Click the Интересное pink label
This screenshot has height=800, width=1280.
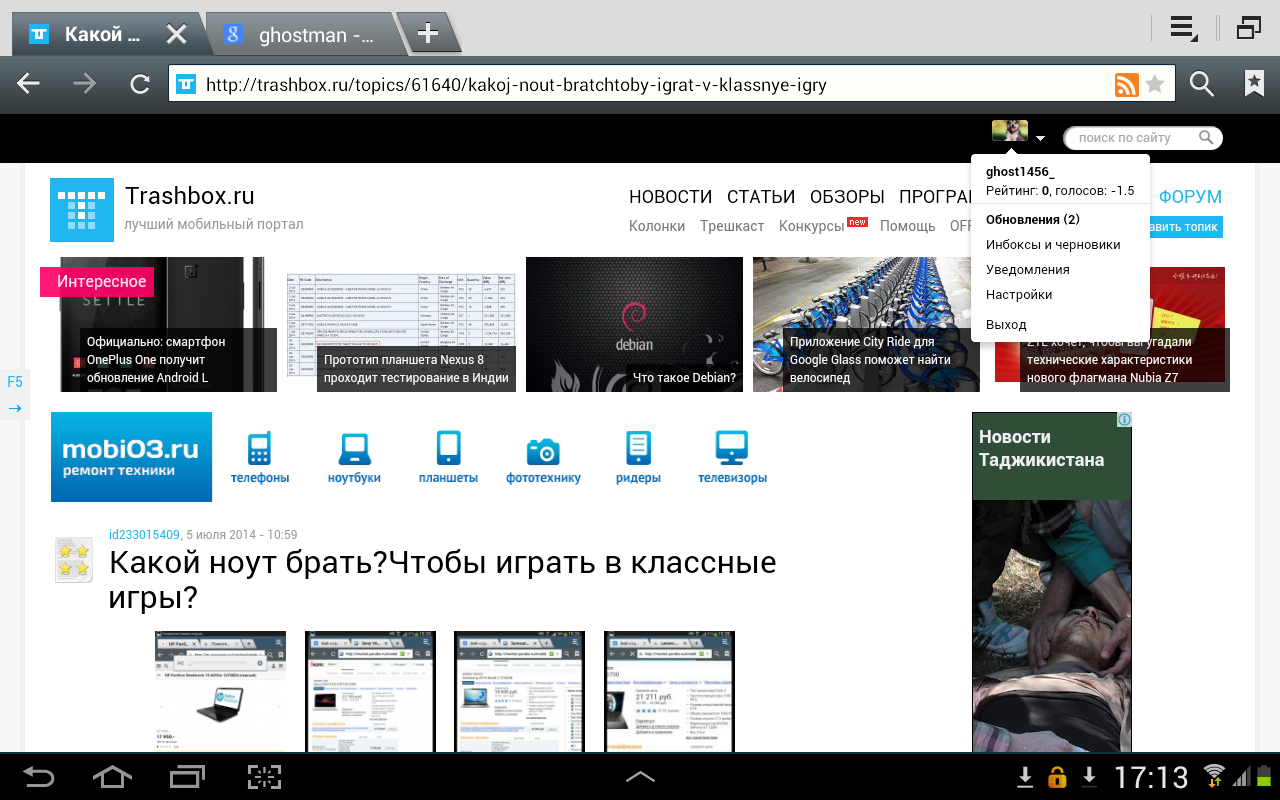[97, 282]
